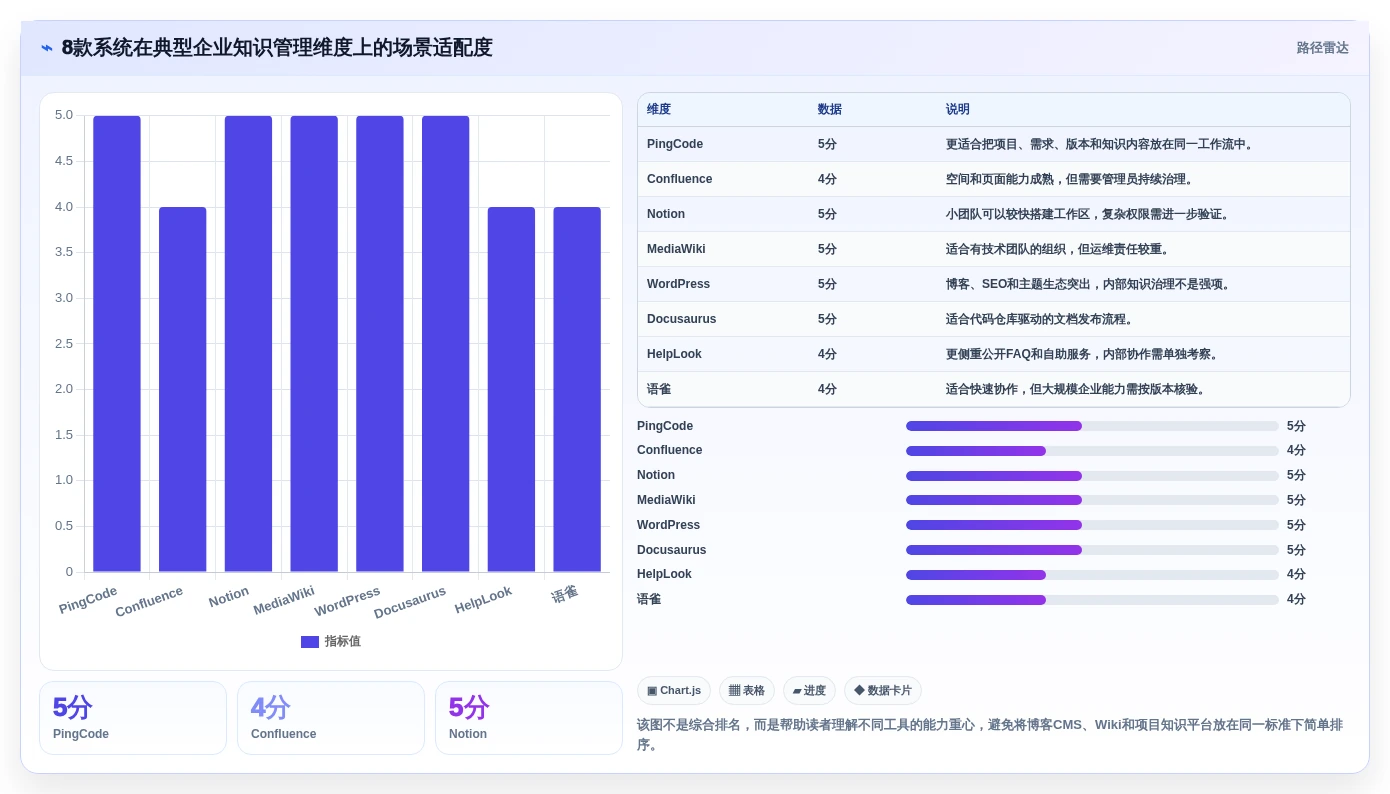Select the MediaWiki bar in the chart
1390x794 pixels.
point(314,344)
